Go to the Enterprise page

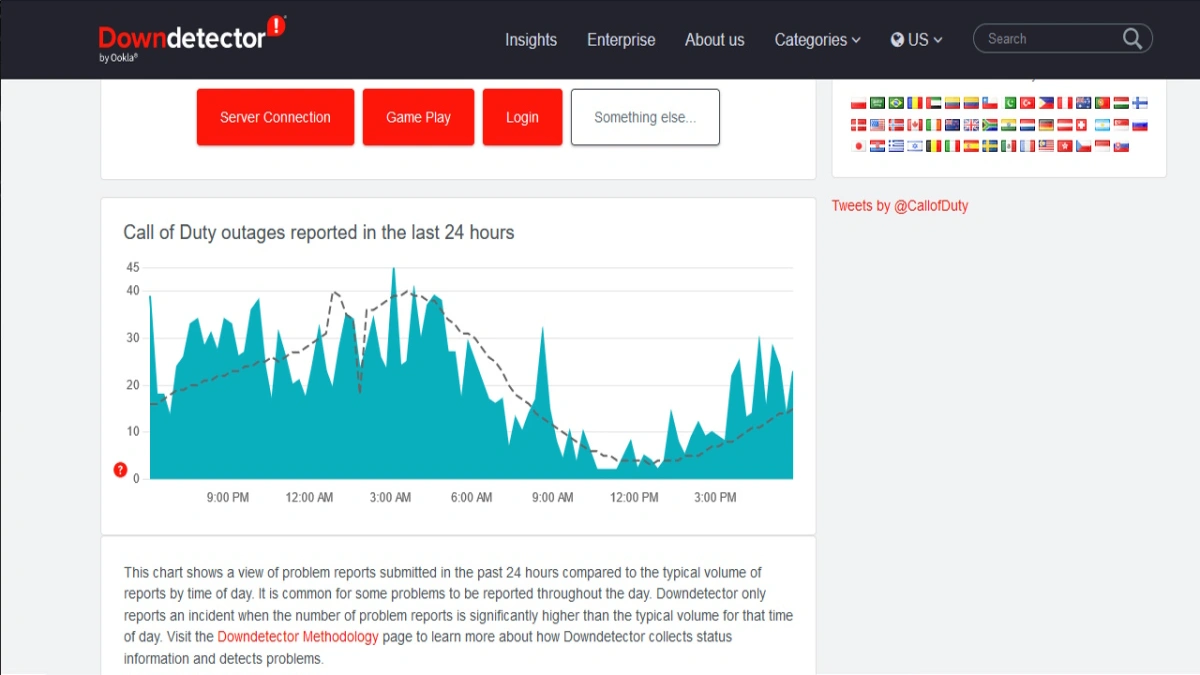pyautogui.click(x=621, y=40)
